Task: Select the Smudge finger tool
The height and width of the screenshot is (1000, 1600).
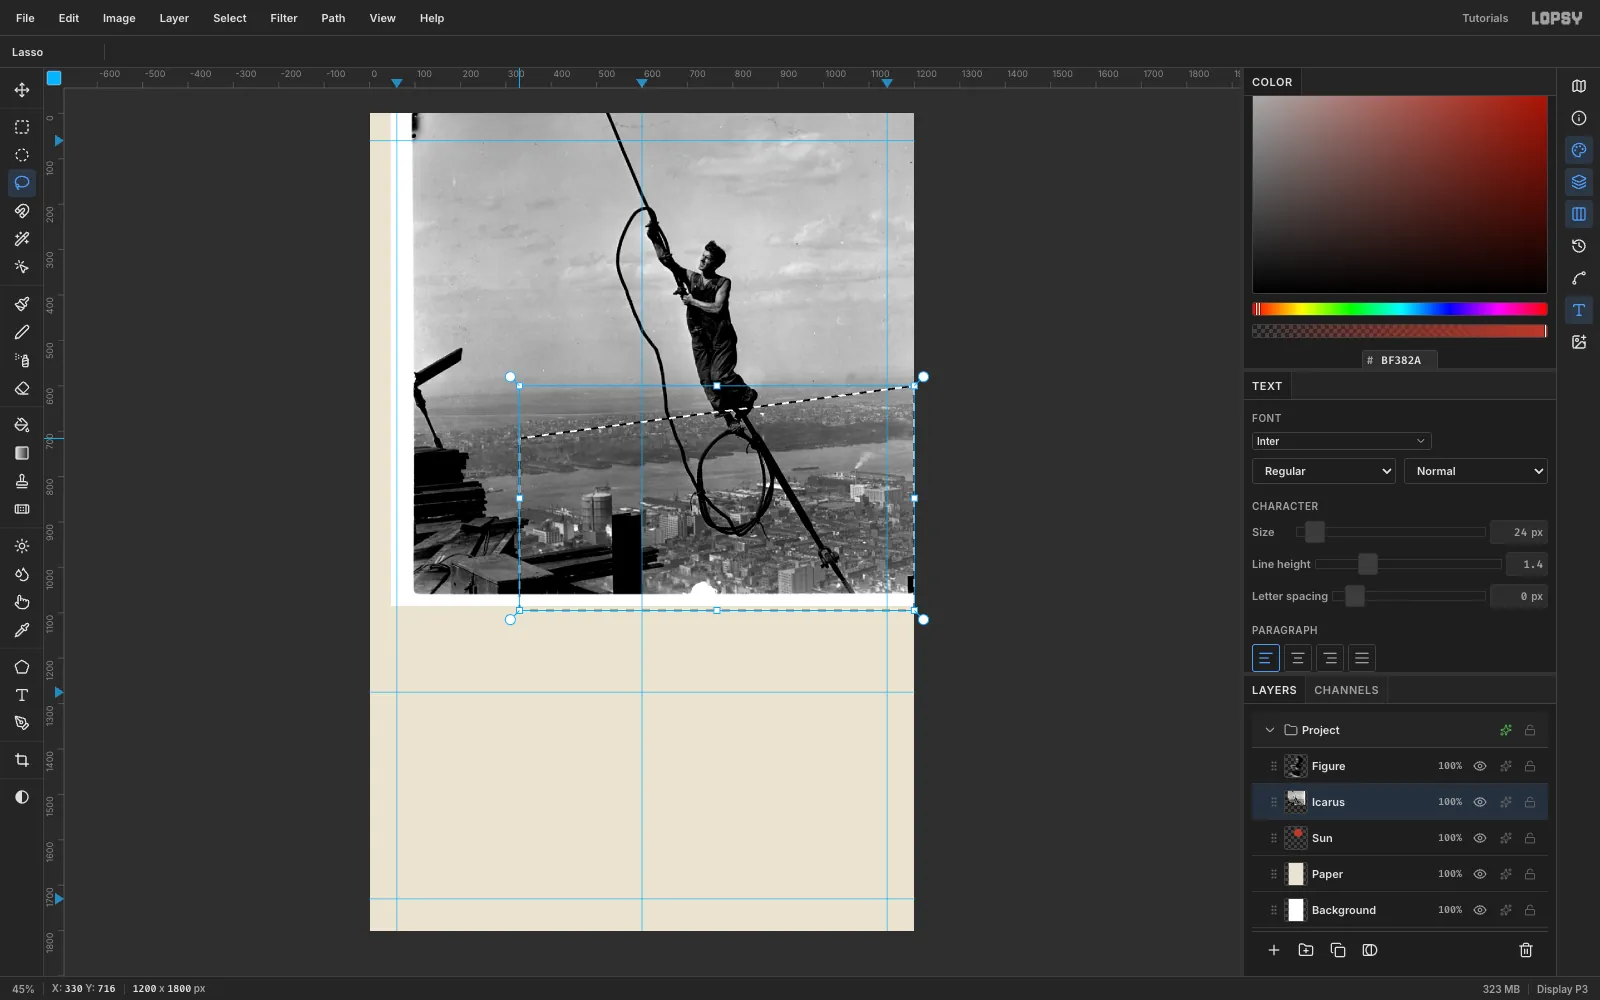Action: (22, 602)
